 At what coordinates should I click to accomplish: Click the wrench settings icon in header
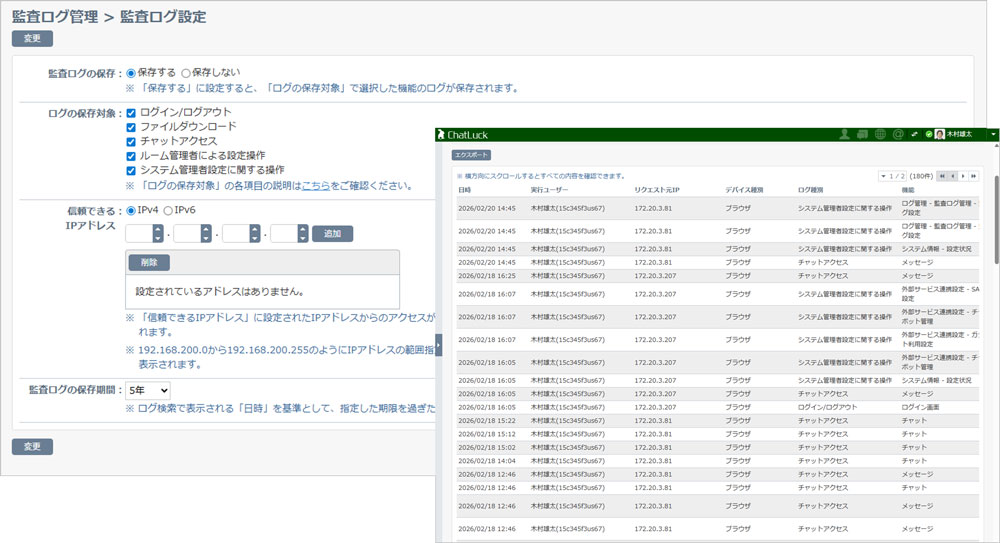click(914, 135)
